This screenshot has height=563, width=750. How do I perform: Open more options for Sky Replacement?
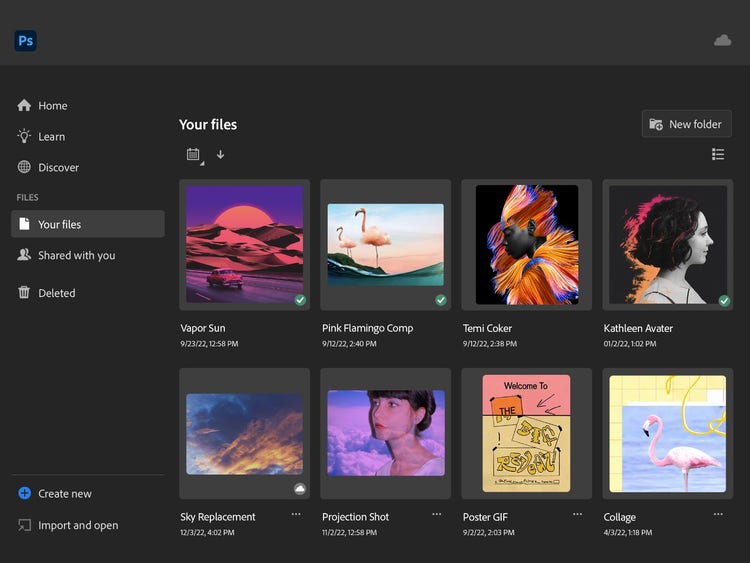click(x=296, y=514)
